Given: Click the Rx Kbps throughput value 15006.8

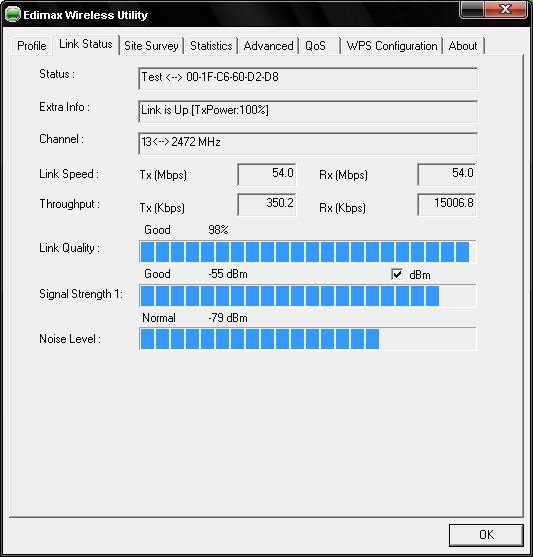Looking at the screenshot, I should [447, 204].
